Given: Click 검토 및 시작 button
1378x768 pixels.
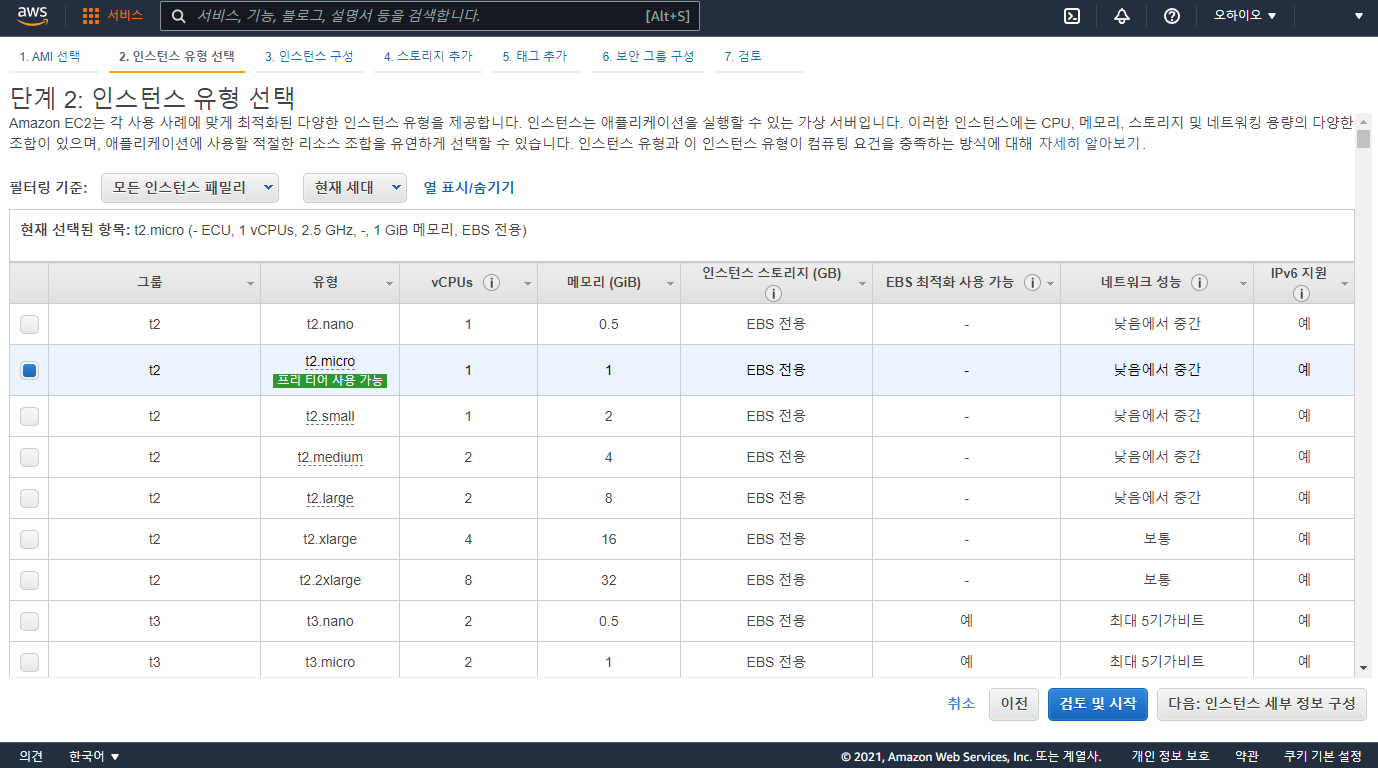Looking at the screenshot, I should [1098, 704].
